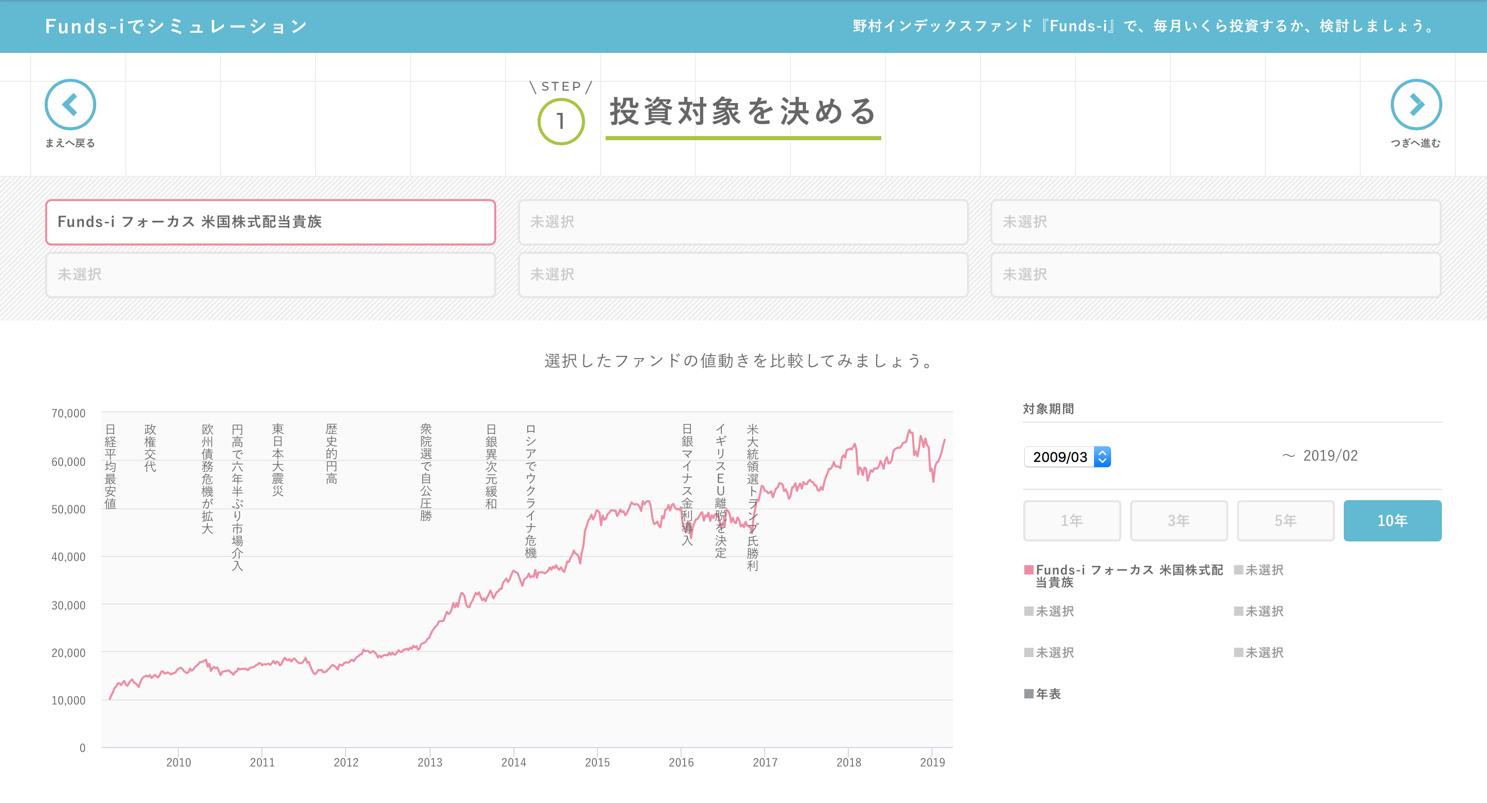The height and width of the screenshot is (803, 1487).
Task: Click the 衆院選で自公圧勝 event marker
Action: point(426,472)
